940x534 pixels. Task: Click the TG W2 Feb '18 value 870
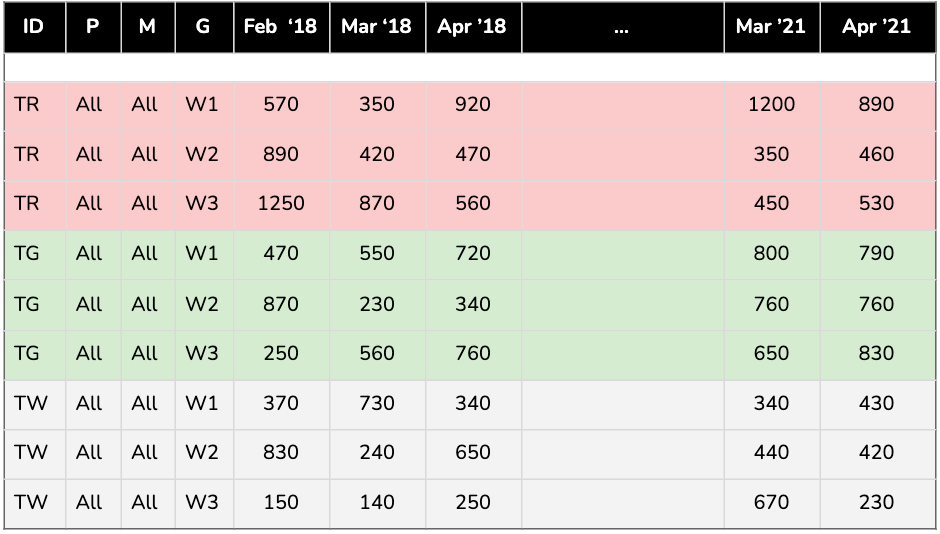click(280, 304)
